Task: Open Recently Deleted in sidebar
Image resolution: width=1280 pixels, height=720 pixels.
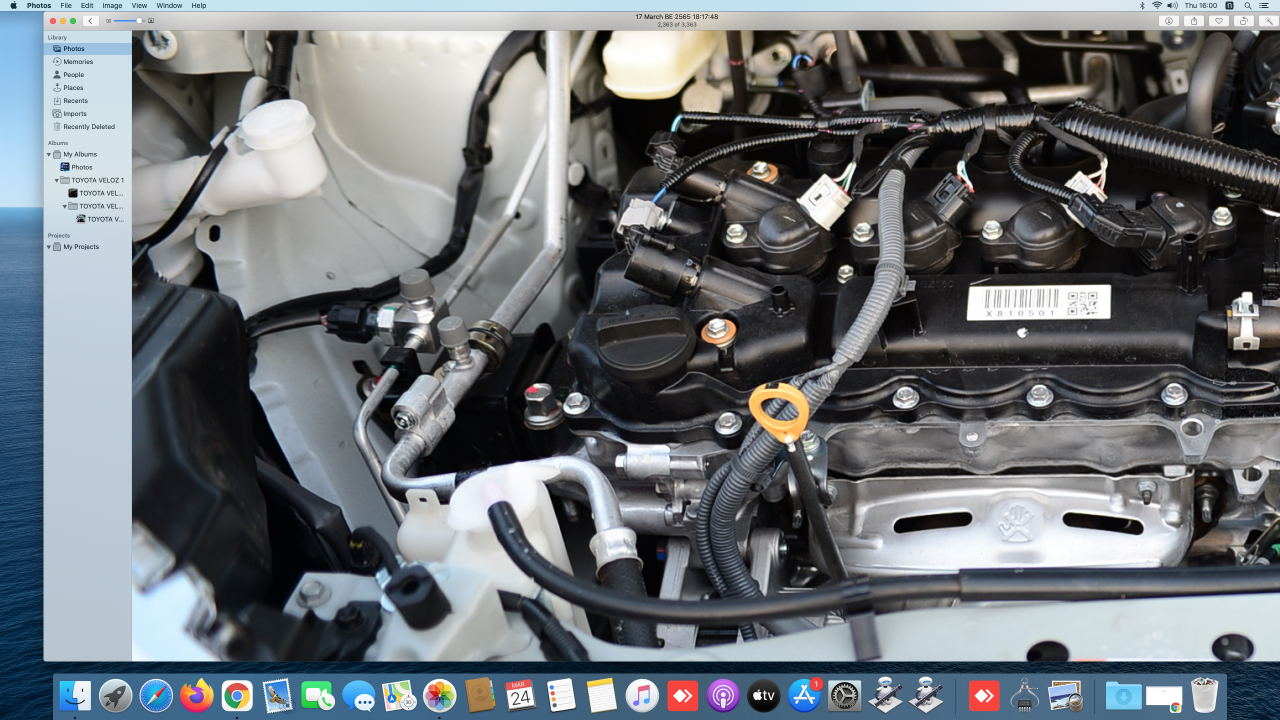Action: pos(89,127)
